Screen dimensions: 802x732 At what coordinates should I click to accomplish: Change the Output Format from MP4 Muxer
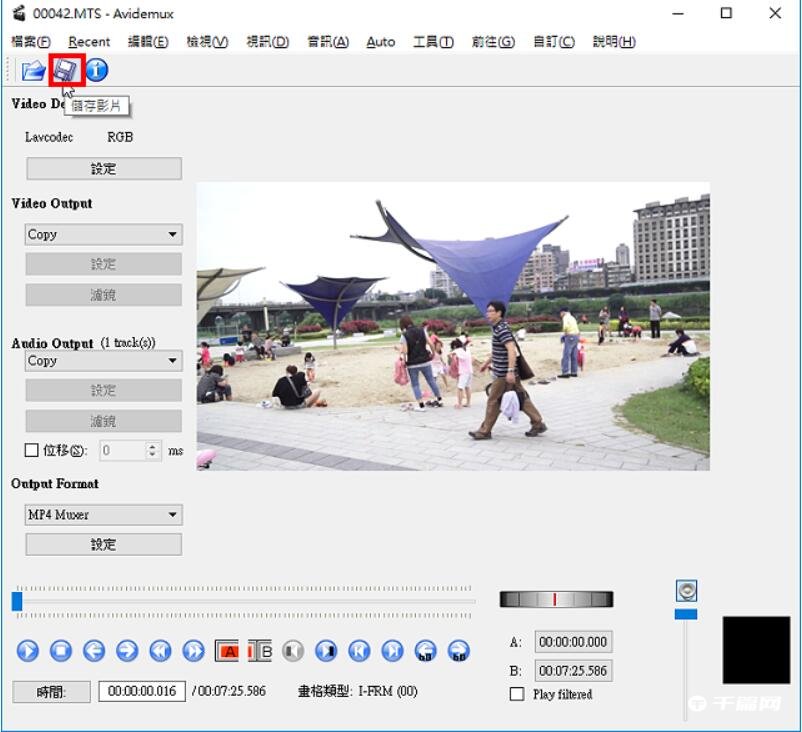point(102,514)
